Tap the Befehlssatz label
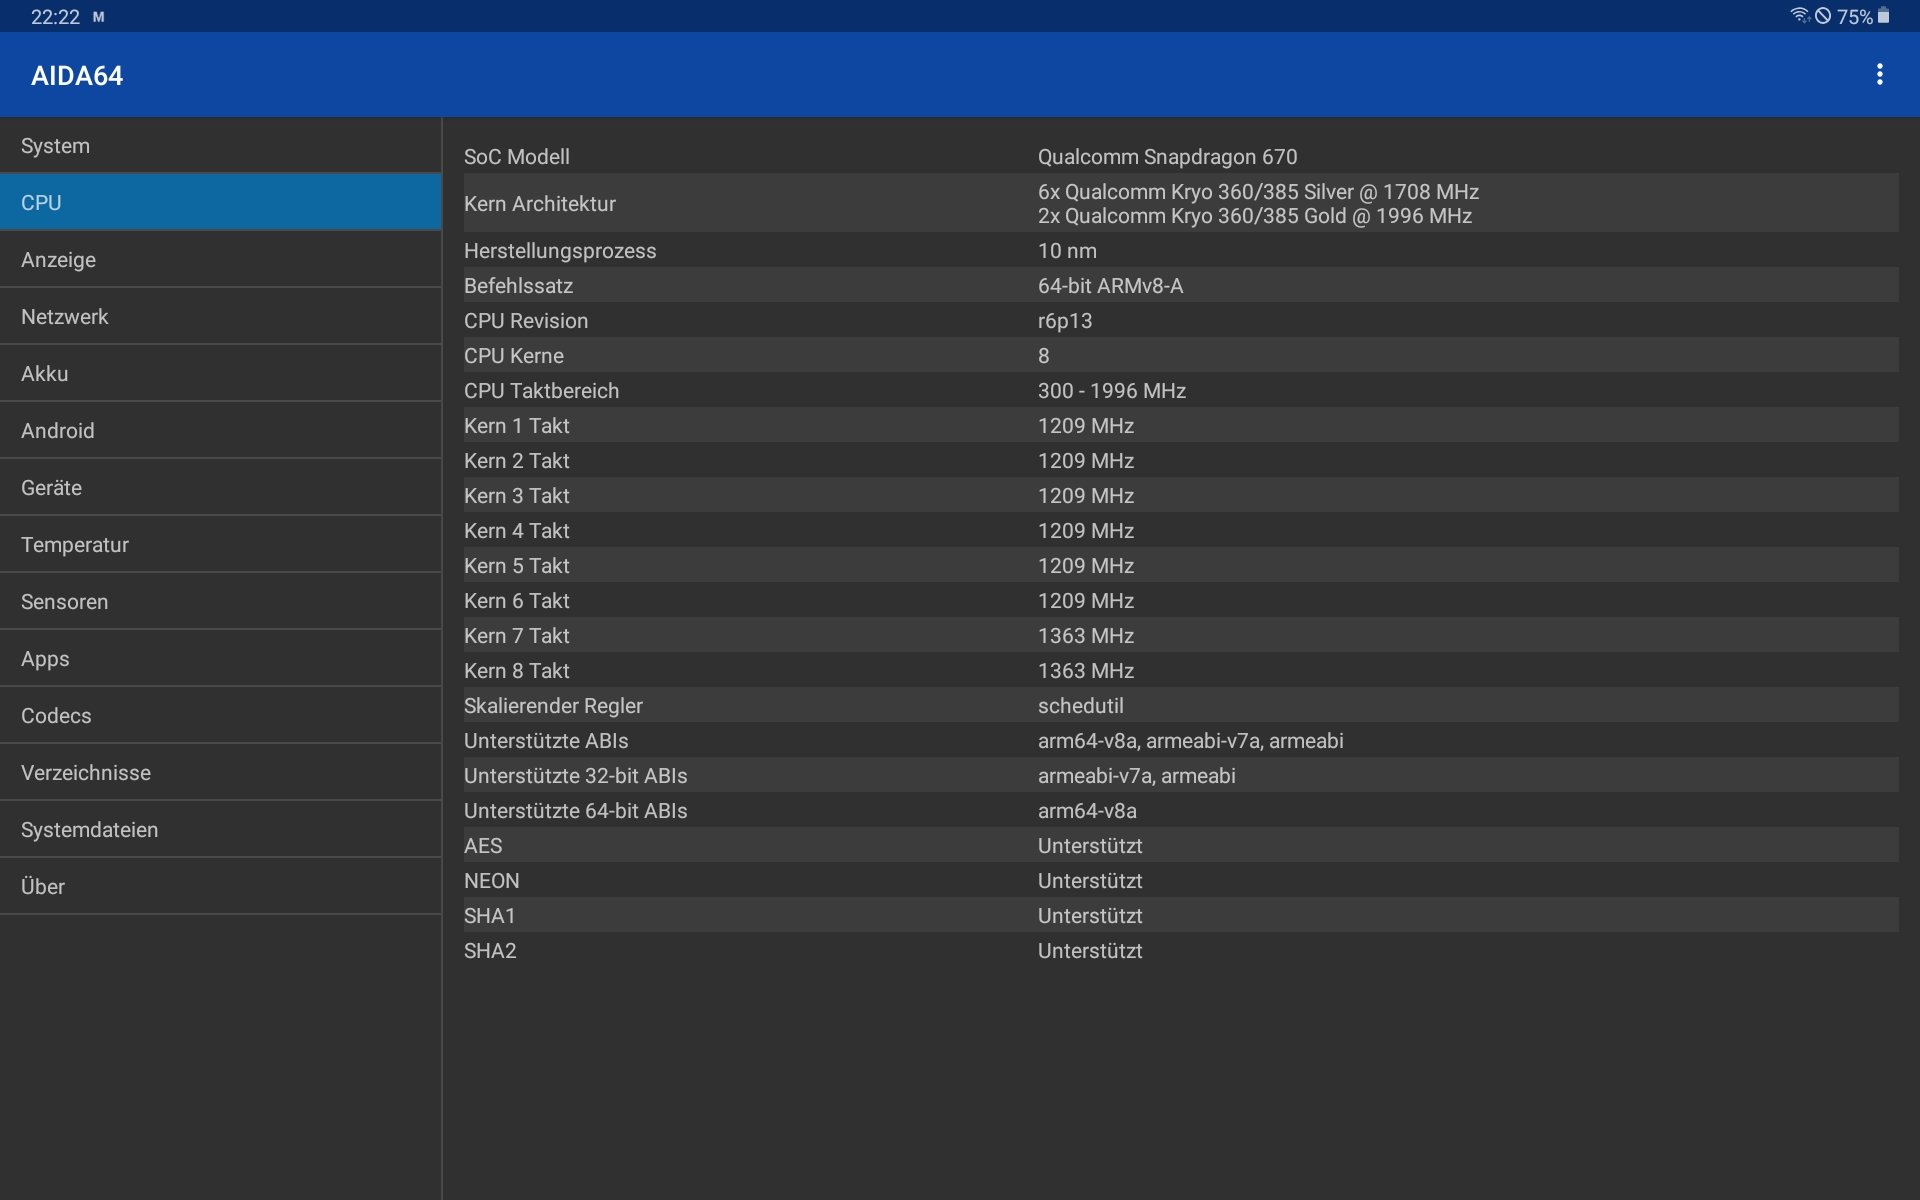The width and height of the screenshot is (1920, 1200). 518,286
